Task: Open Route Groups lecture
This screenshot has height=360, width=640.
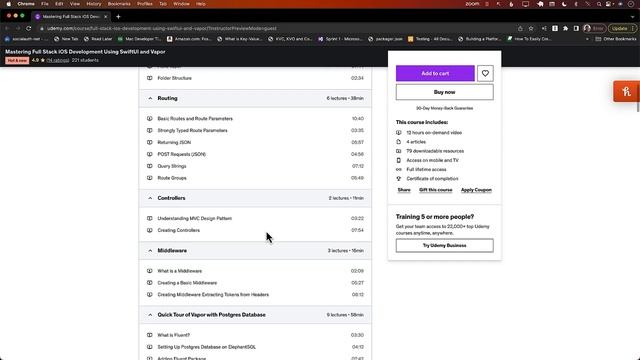Action: [x=172, y=178]
